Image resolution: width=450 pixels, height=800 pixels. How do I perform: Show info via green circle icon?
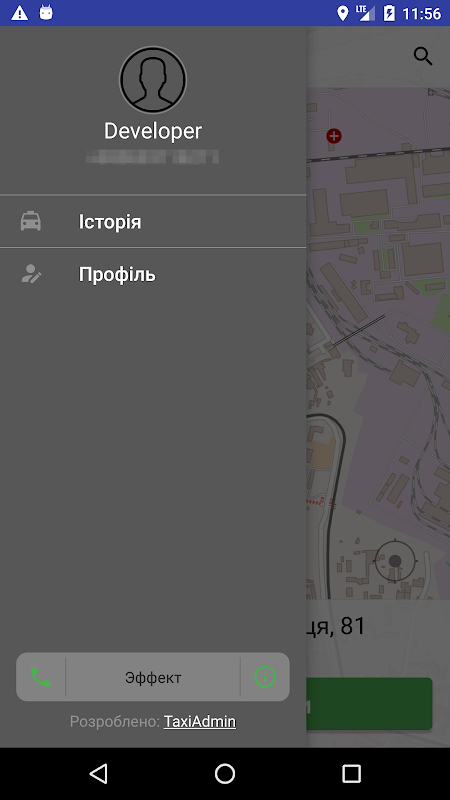click(265, 677)
